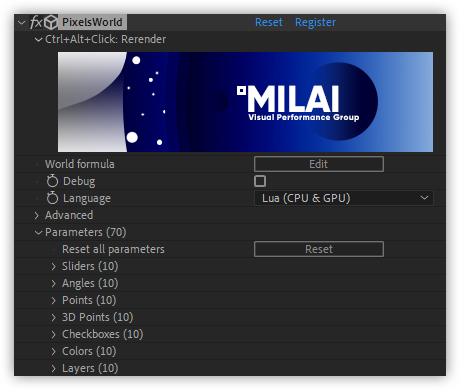This screenshot has height=390, width=460.
Task: Expand the Layers (10) group
Action: [x=54, y=368]
